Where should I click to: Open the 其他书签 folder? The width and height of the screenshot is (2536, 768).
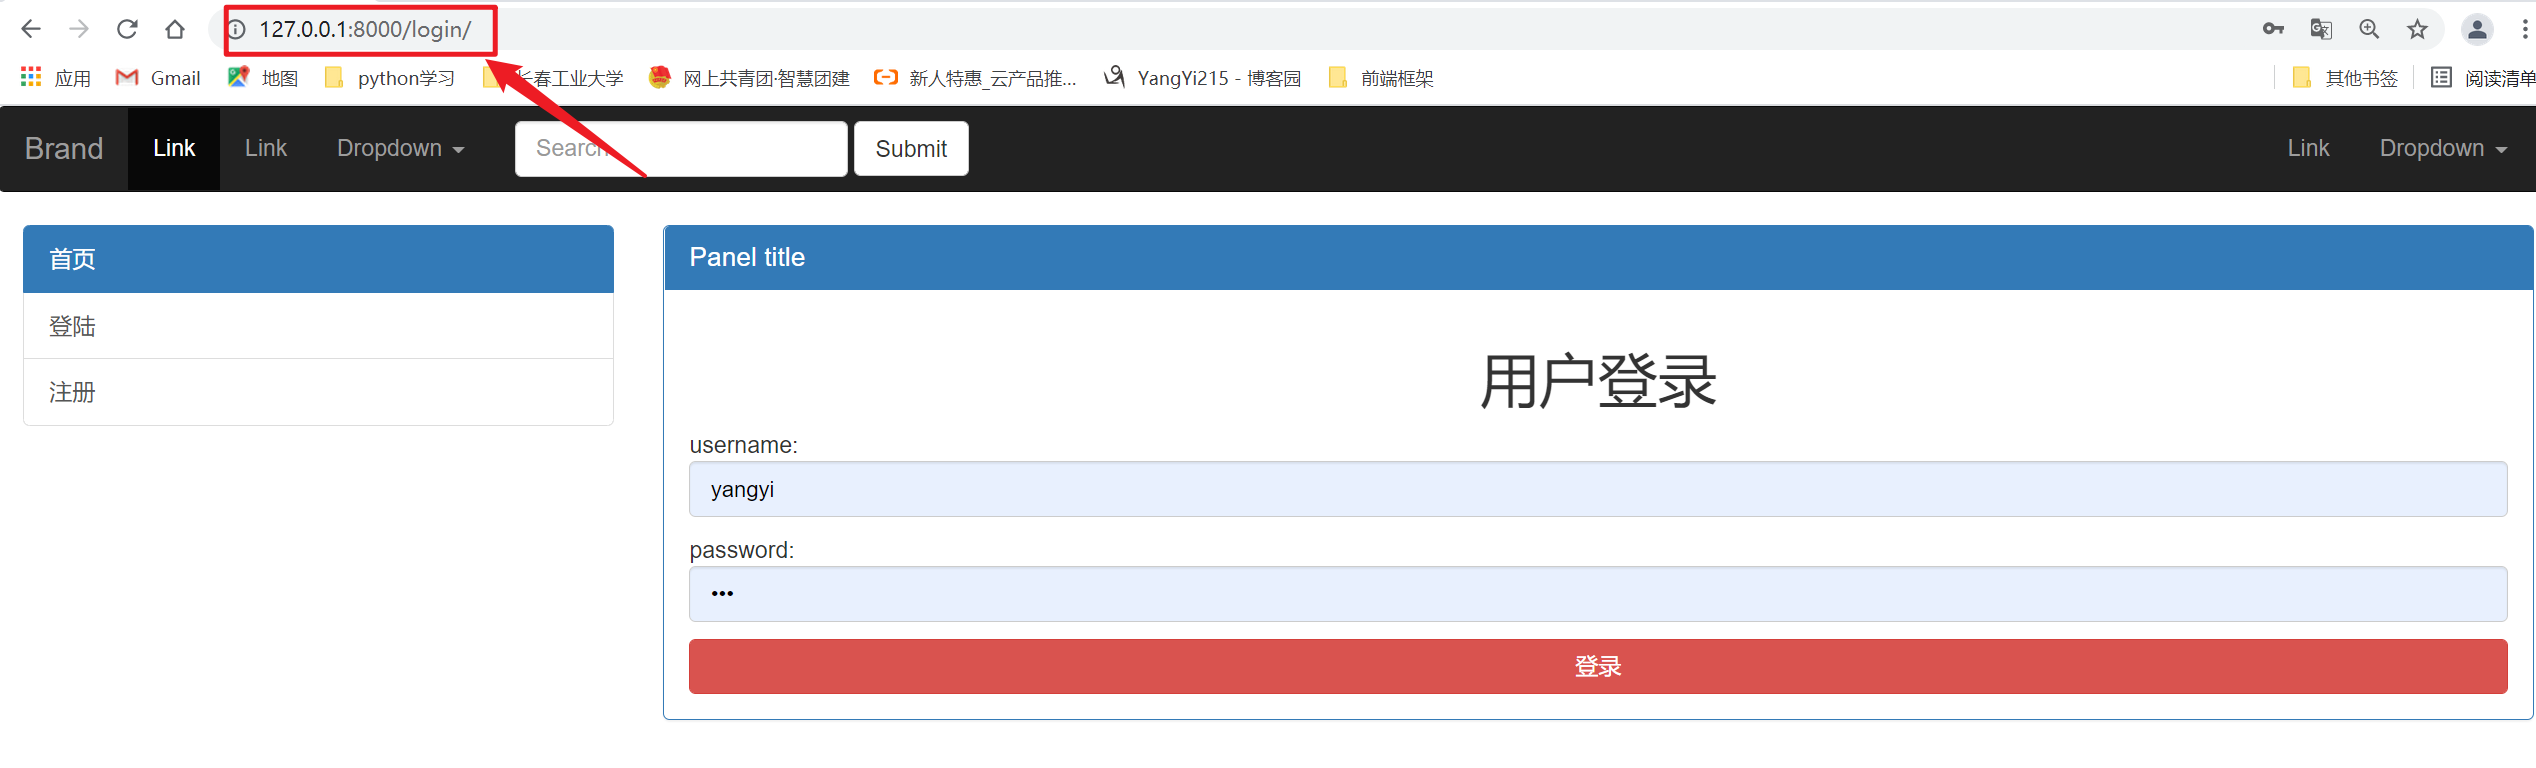[x=2345, y=78]
